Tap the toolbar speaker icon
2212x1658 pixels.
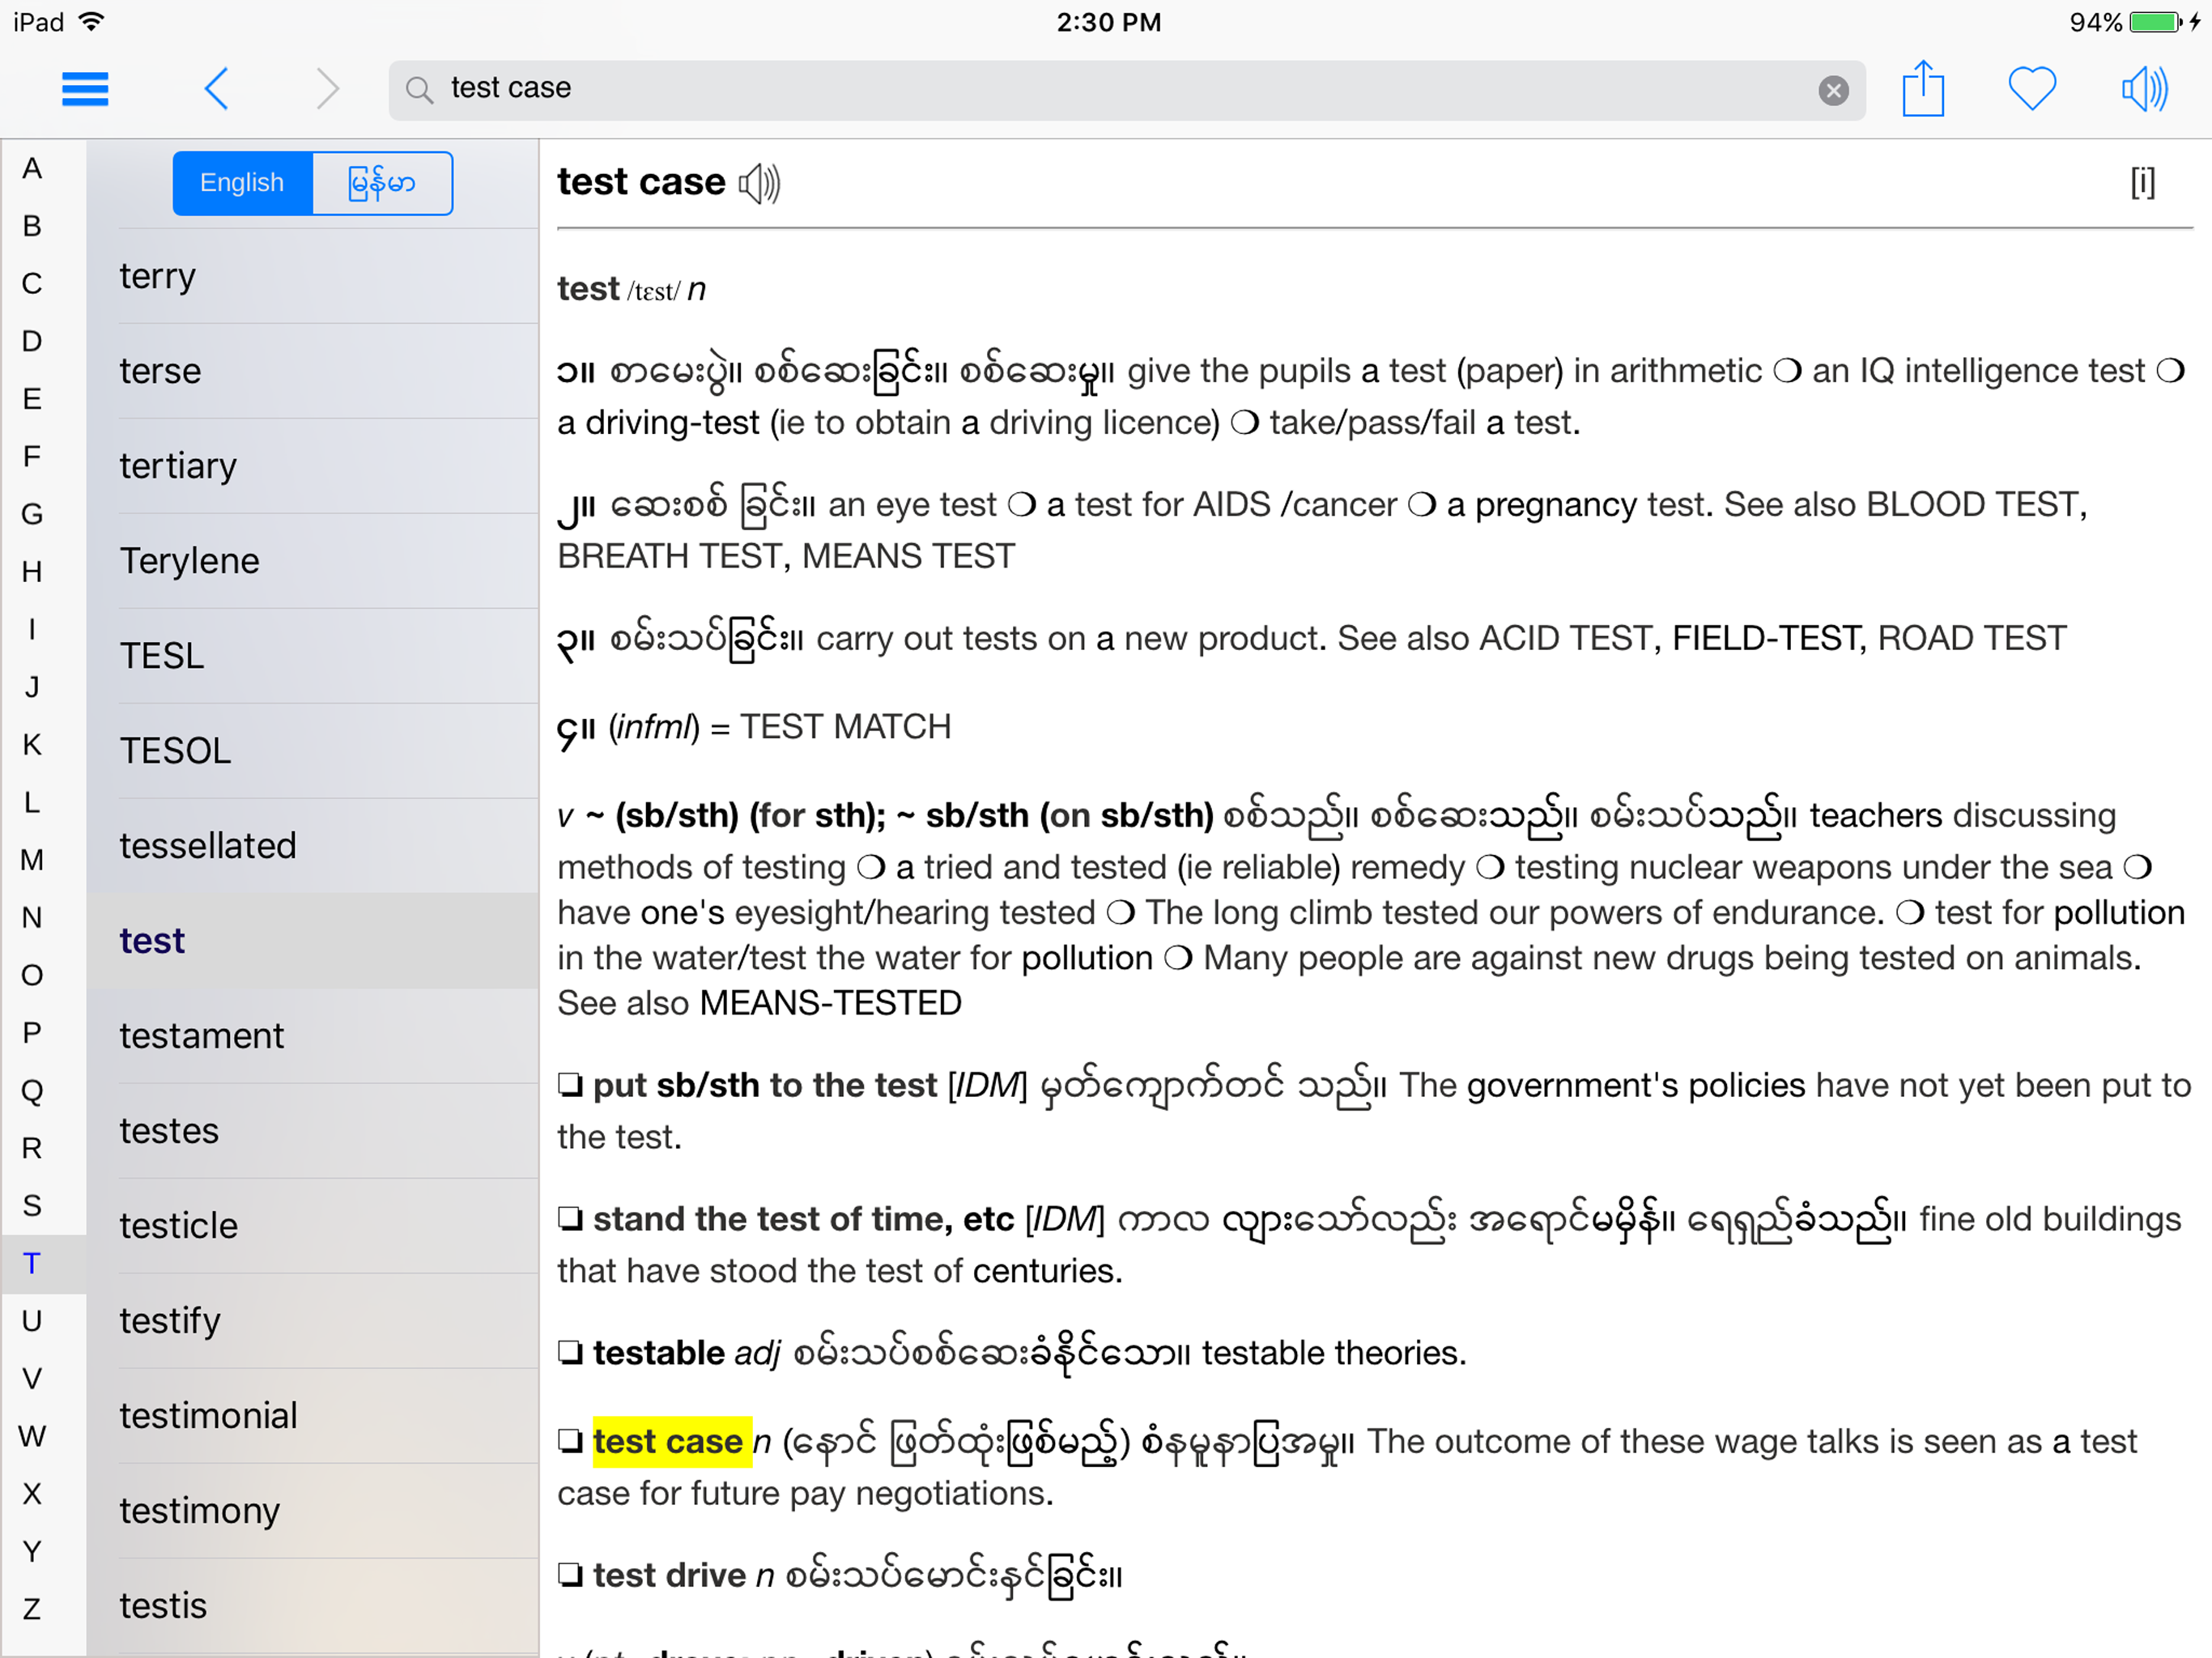[2143, 89]
